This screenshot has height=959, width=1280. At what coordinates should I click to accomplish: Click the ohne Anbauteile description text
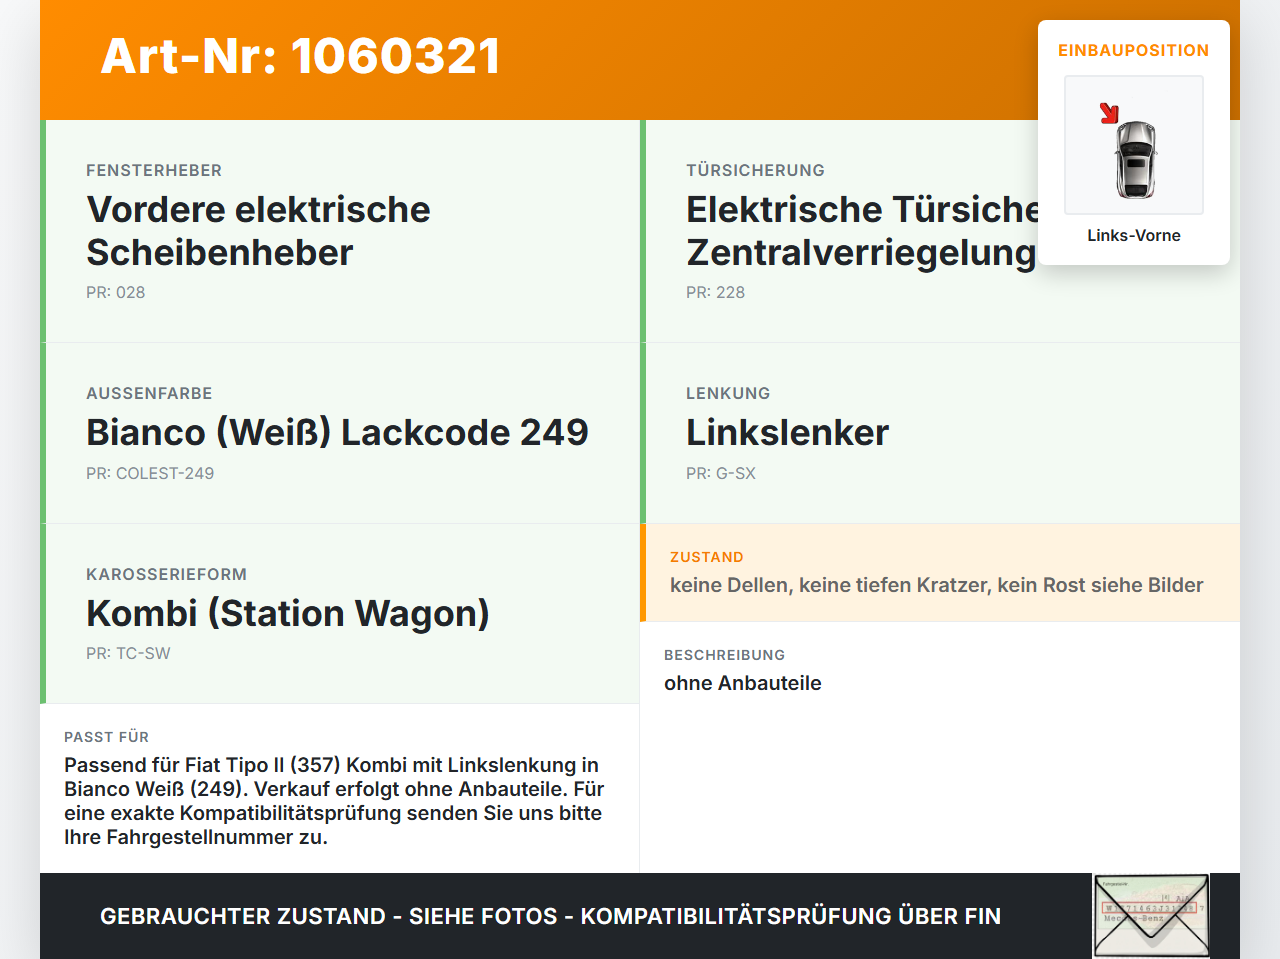[743, 683]
